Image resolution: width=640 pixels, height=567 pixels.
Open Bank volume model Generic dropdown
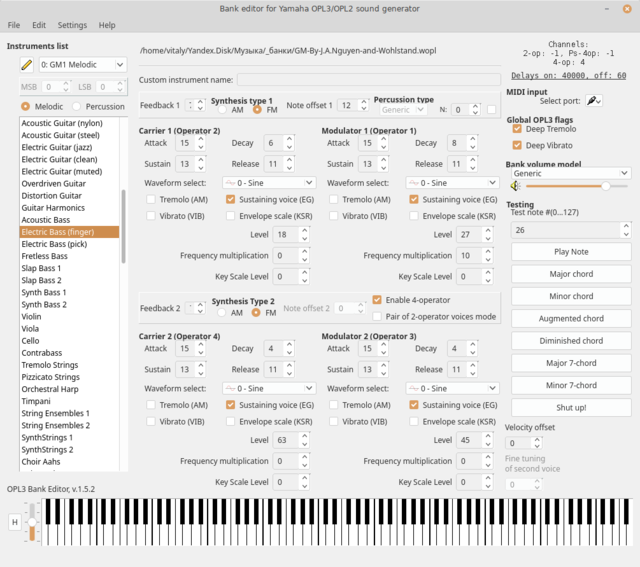571,173
